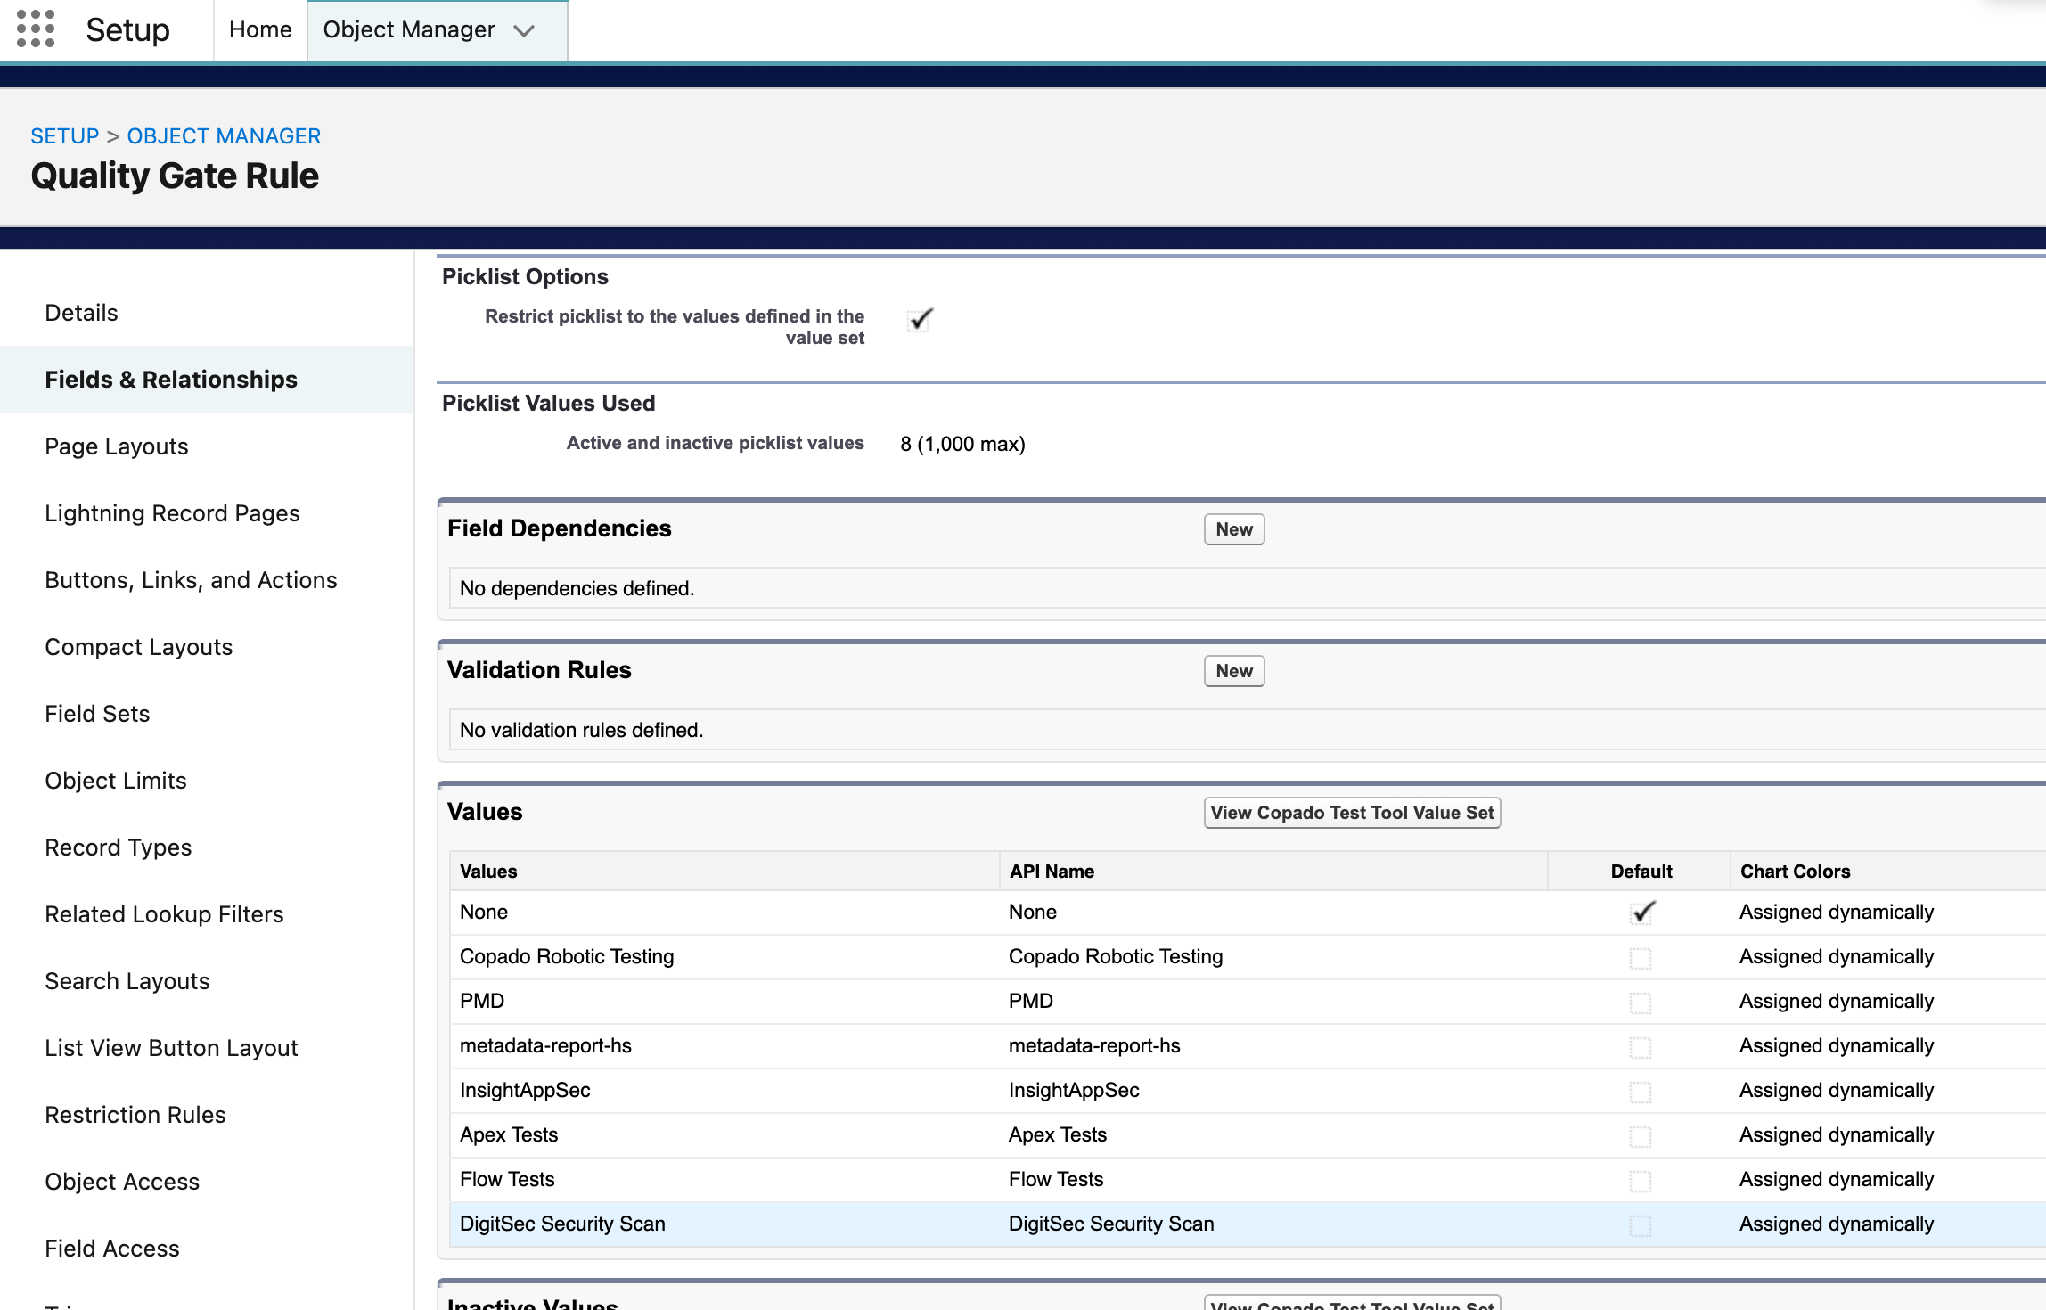Expand the Object Manager tab chevron
The width and height of the screenshot is (2046, 1310).
click(x=524, y=31)
